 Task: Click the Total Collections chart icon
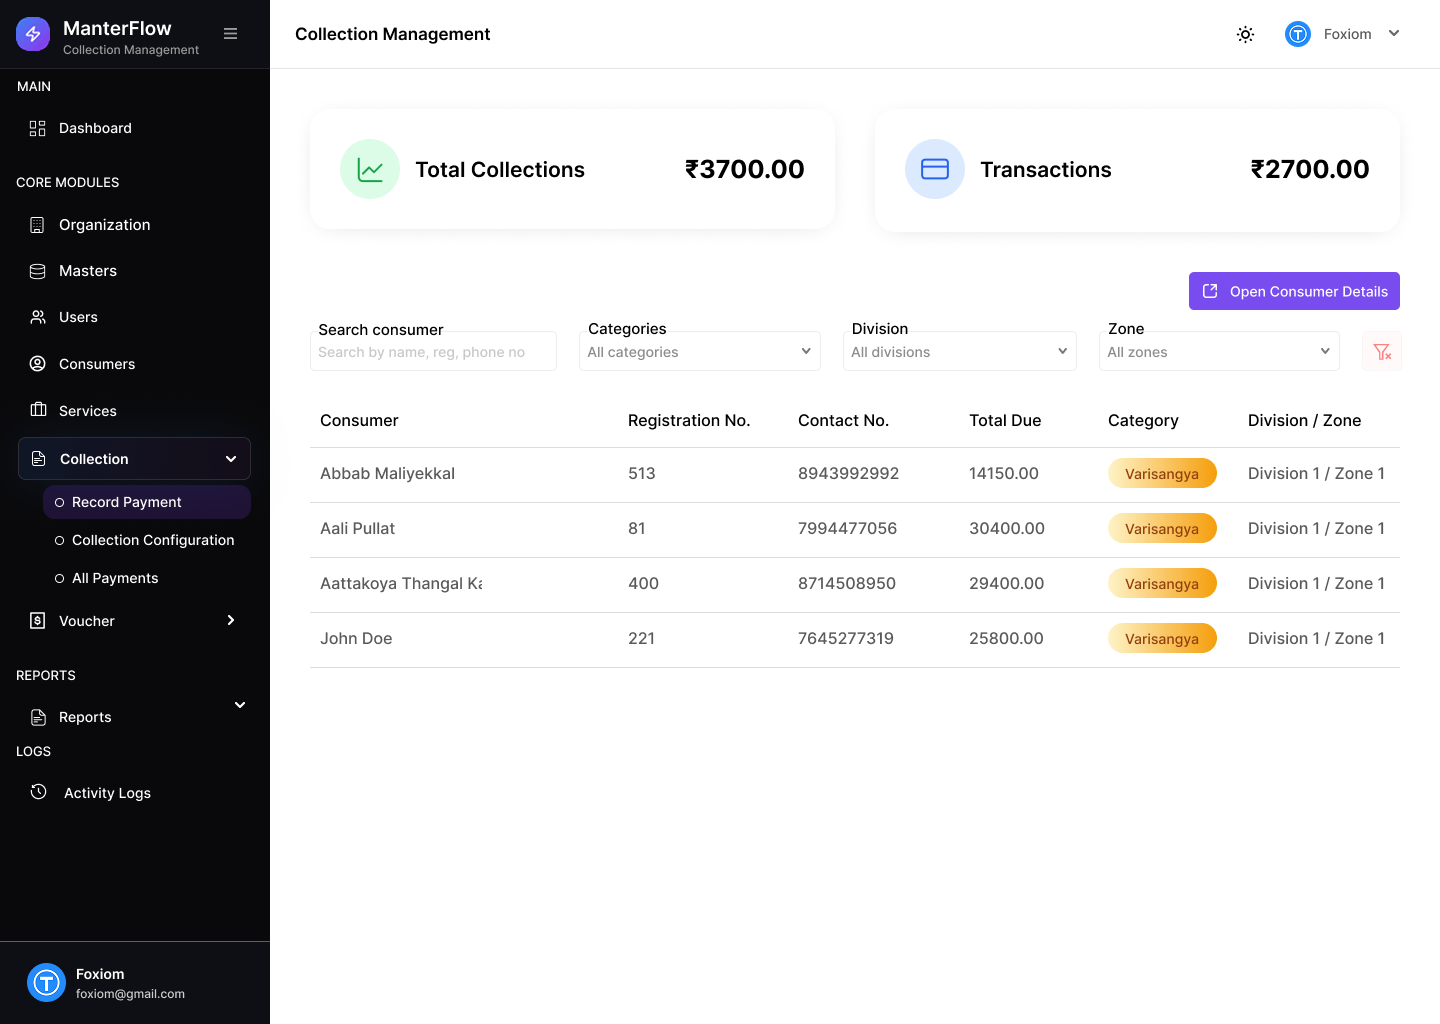[370, 169]
